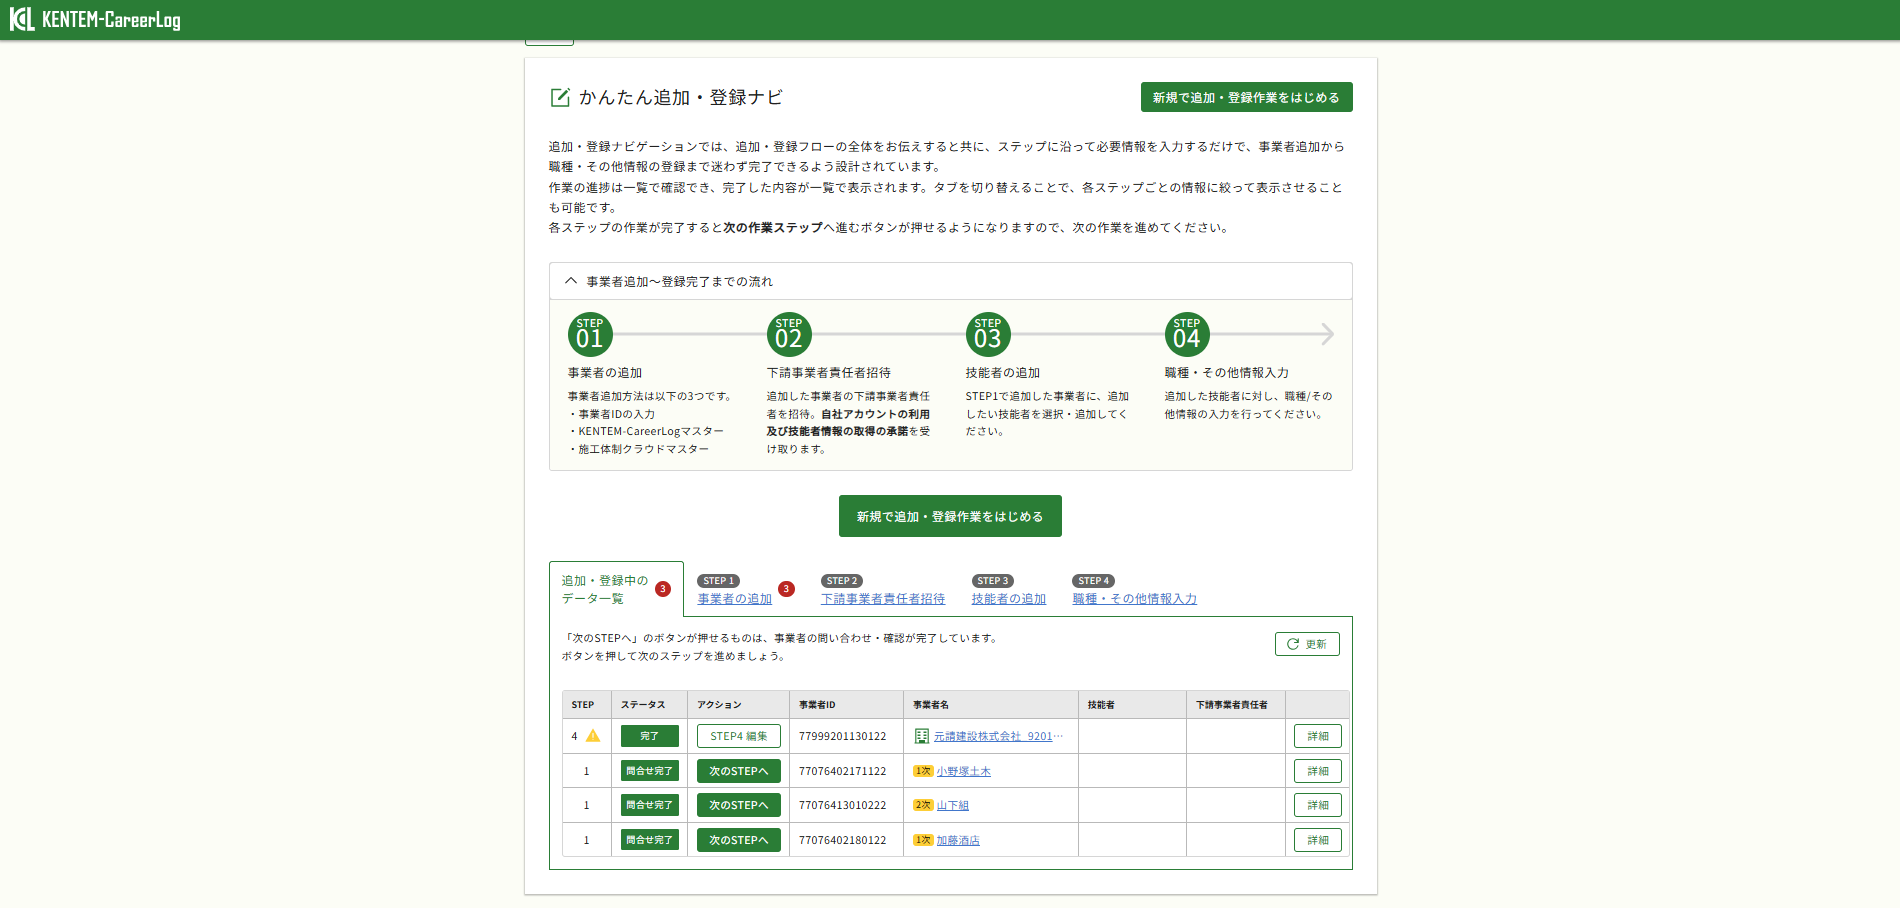Select the STEP 01 事業者の追加 circle icon
1900x908 pixels.
(x=590, y=334)
